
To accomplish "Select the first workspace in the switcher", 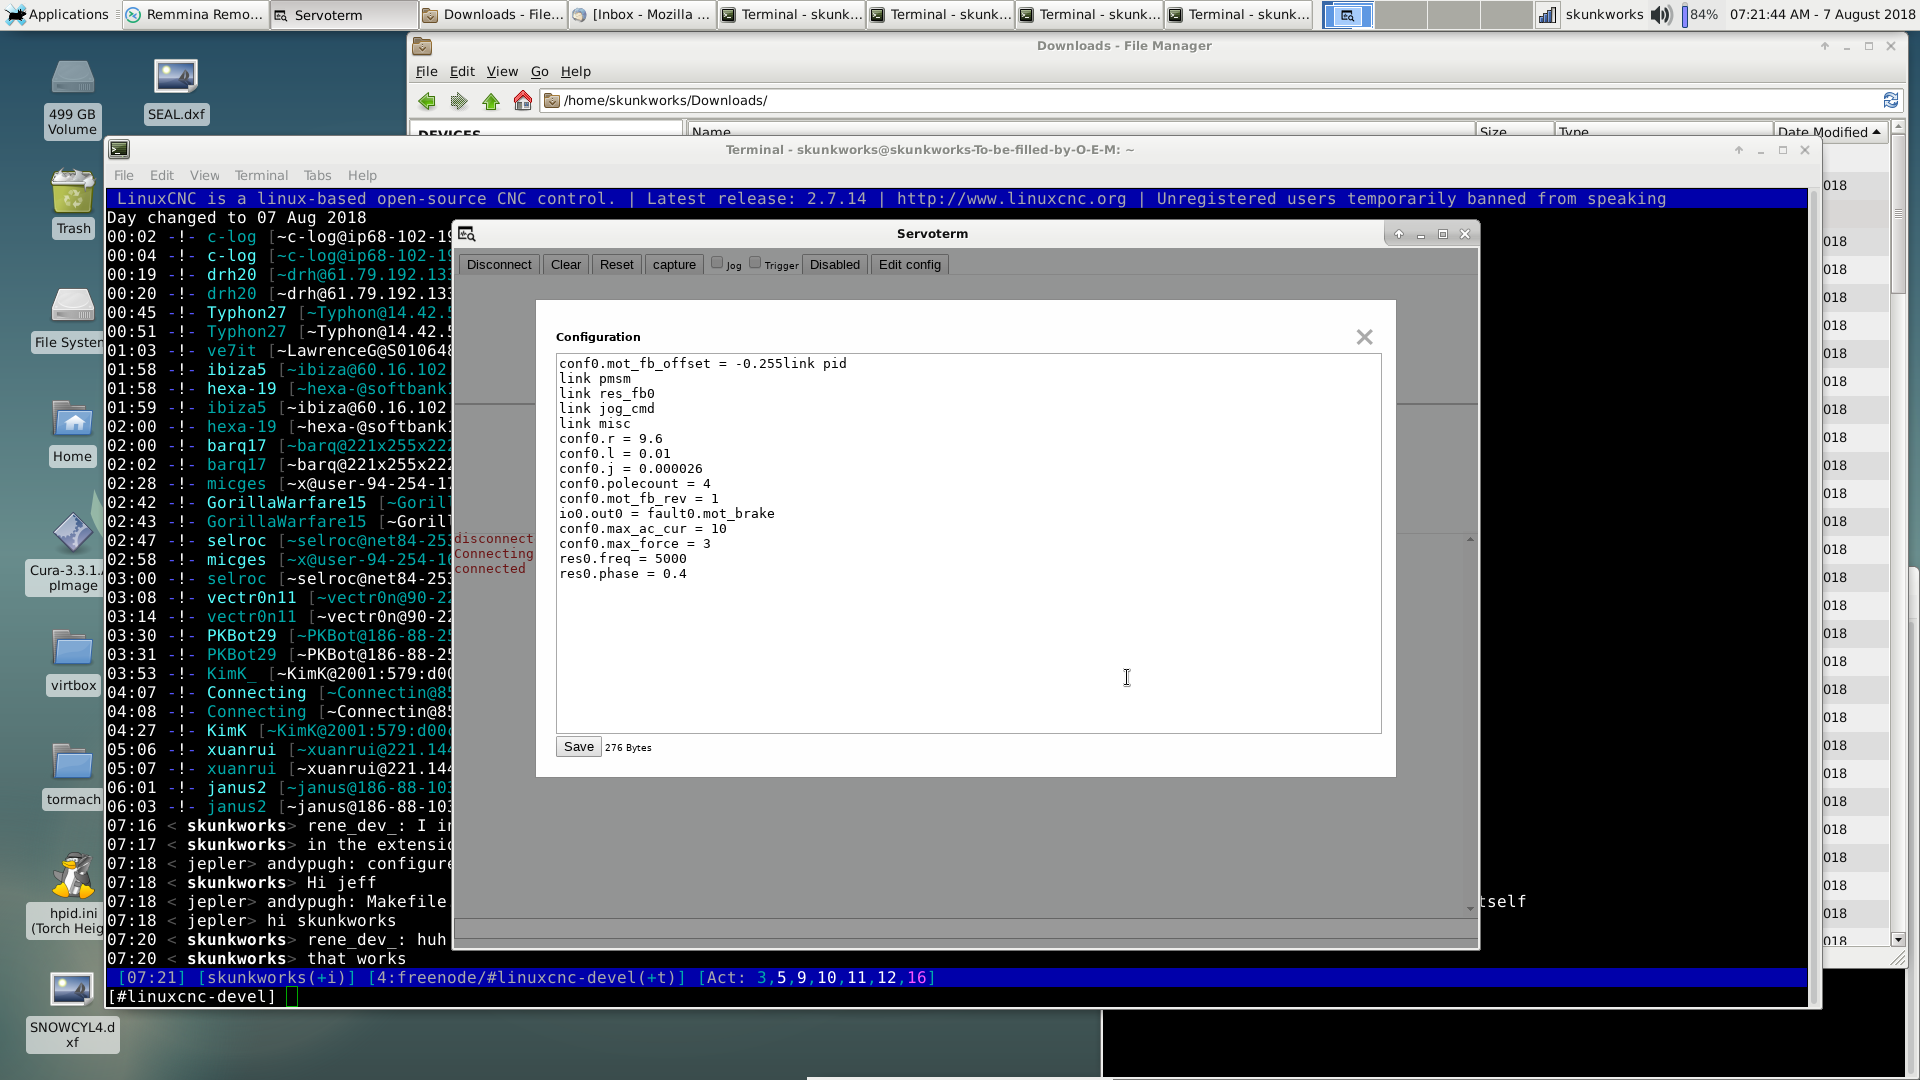I will [x=1347, y=14].
